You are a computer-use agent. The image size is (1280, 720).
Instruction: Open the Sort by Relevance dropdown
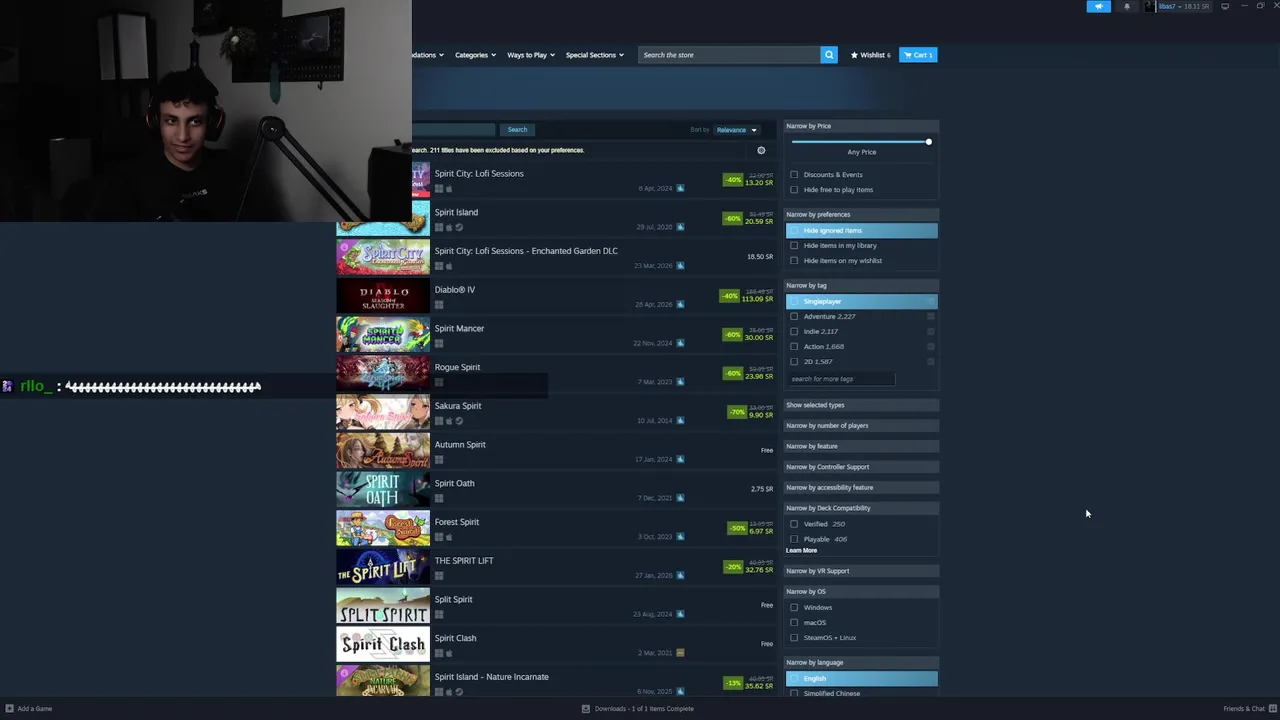pos(737,130)
